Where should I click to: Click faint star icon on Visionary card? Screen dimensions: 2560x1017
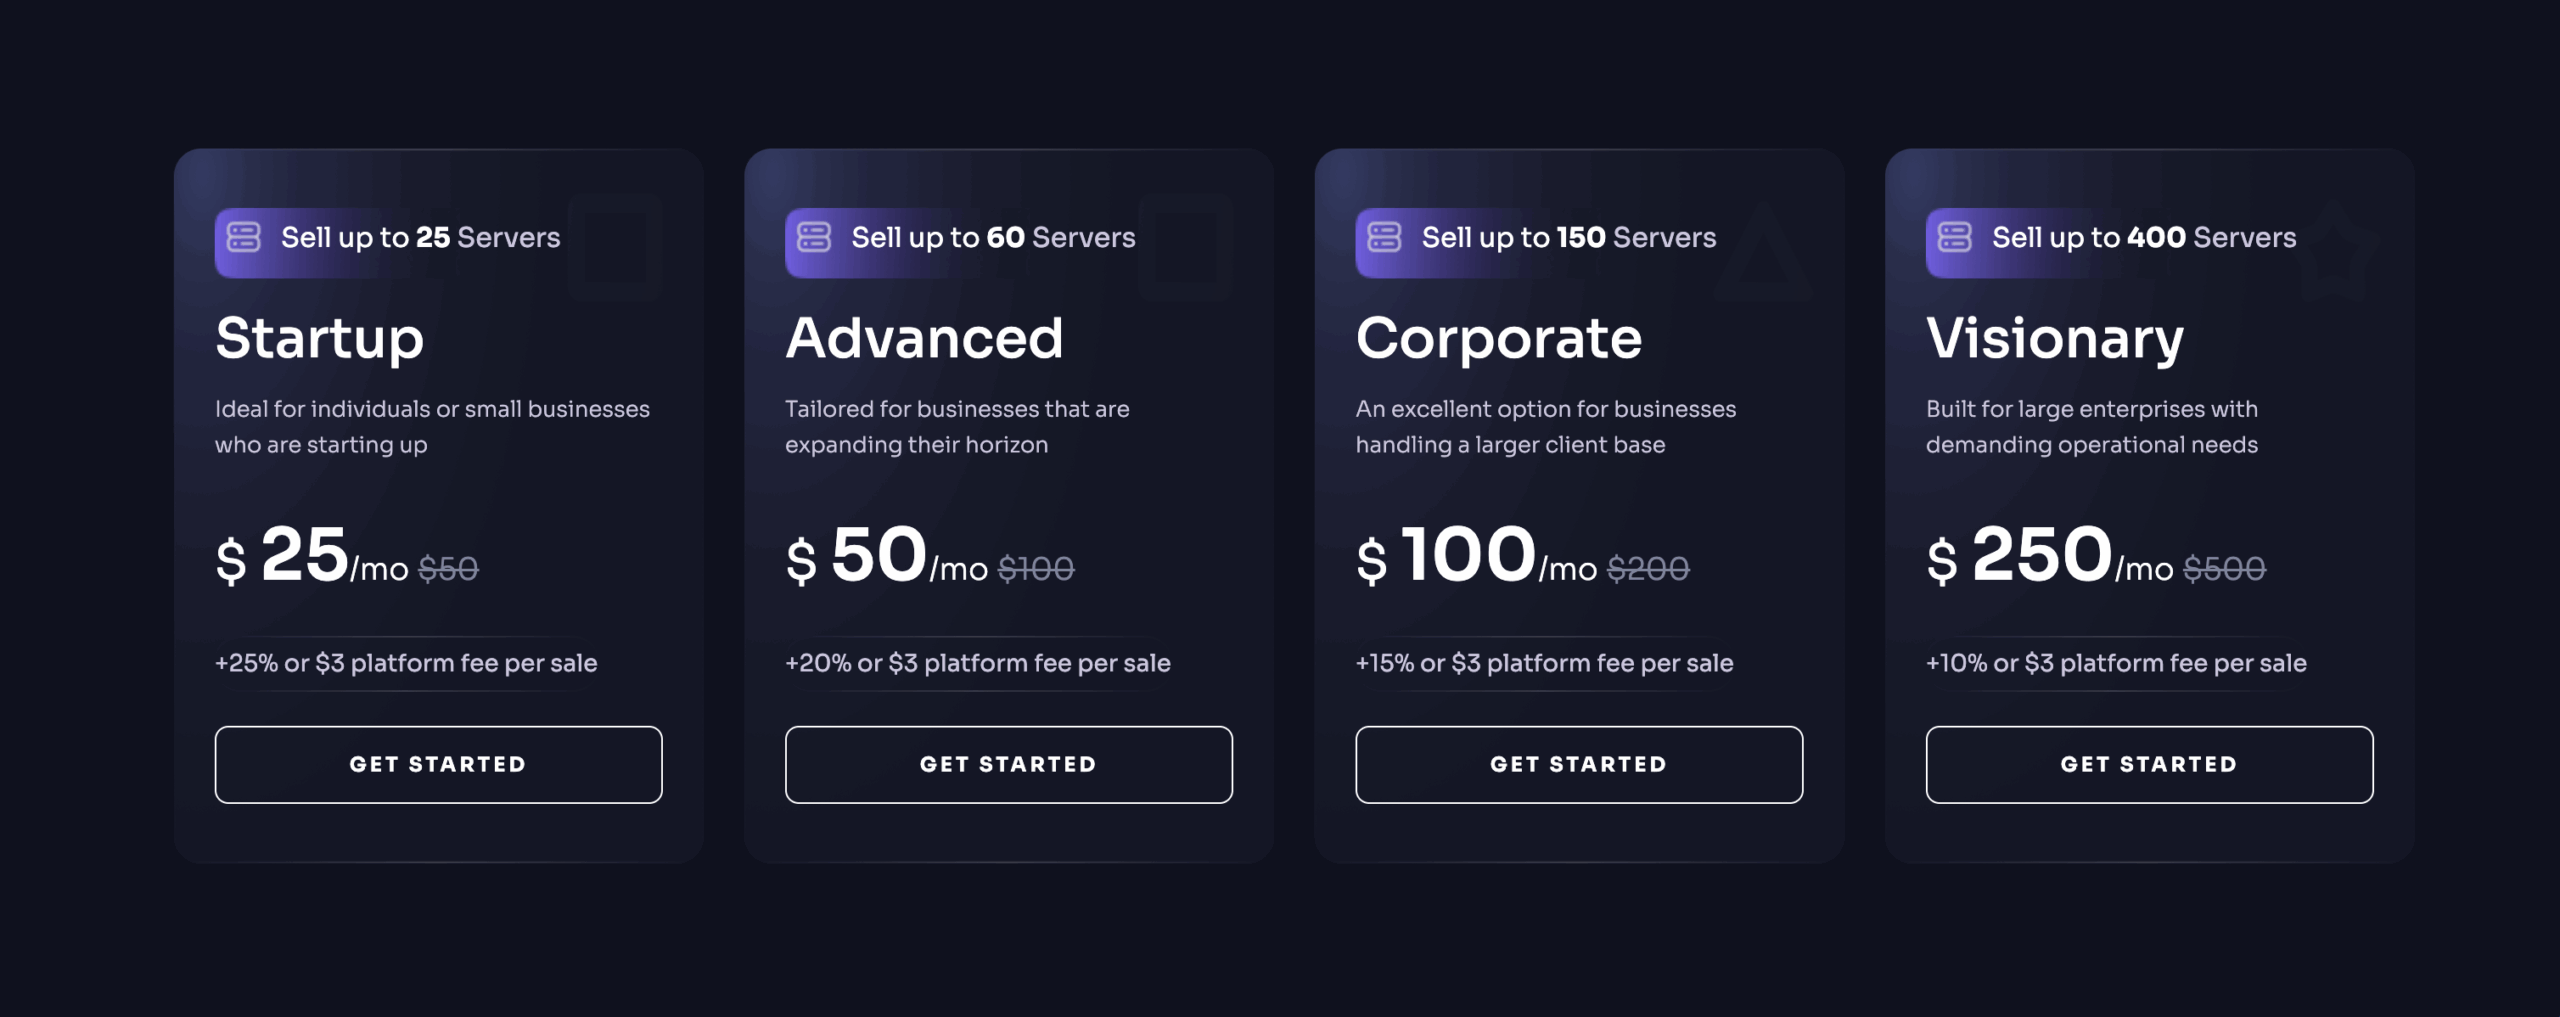[2333, 250]
